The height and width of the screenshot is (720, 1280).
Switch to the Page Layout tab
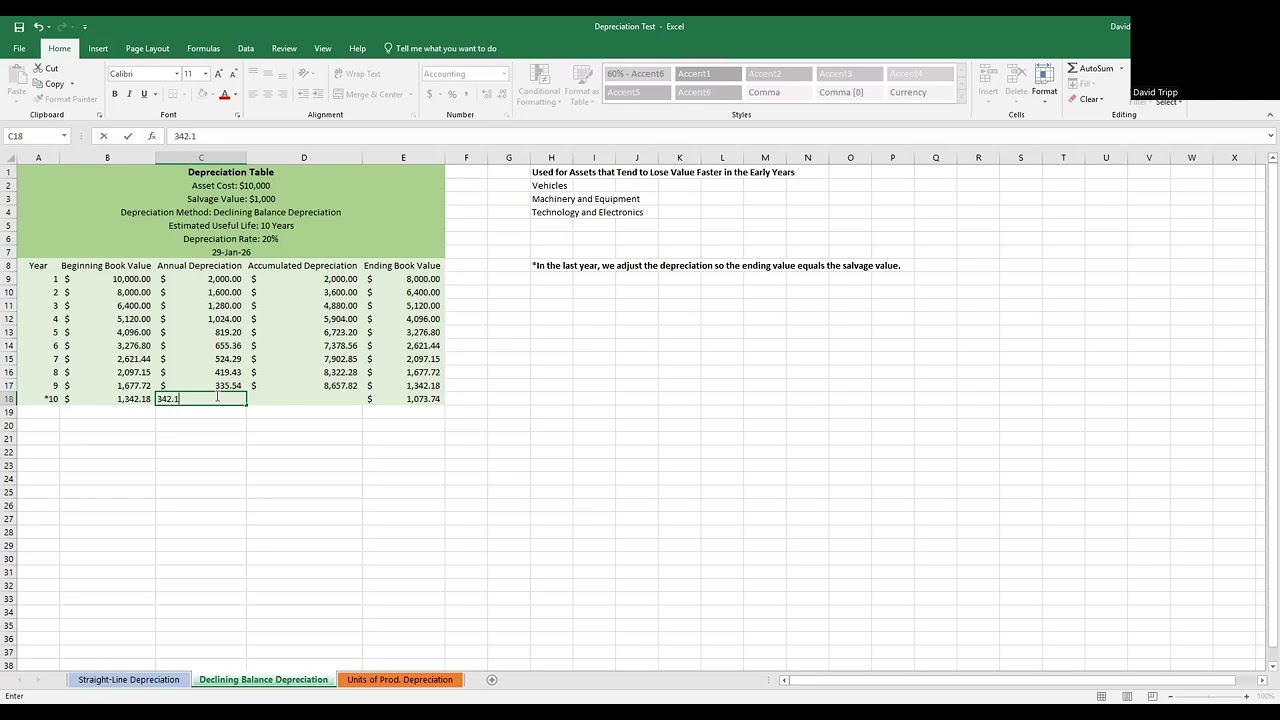coord(147,48)
